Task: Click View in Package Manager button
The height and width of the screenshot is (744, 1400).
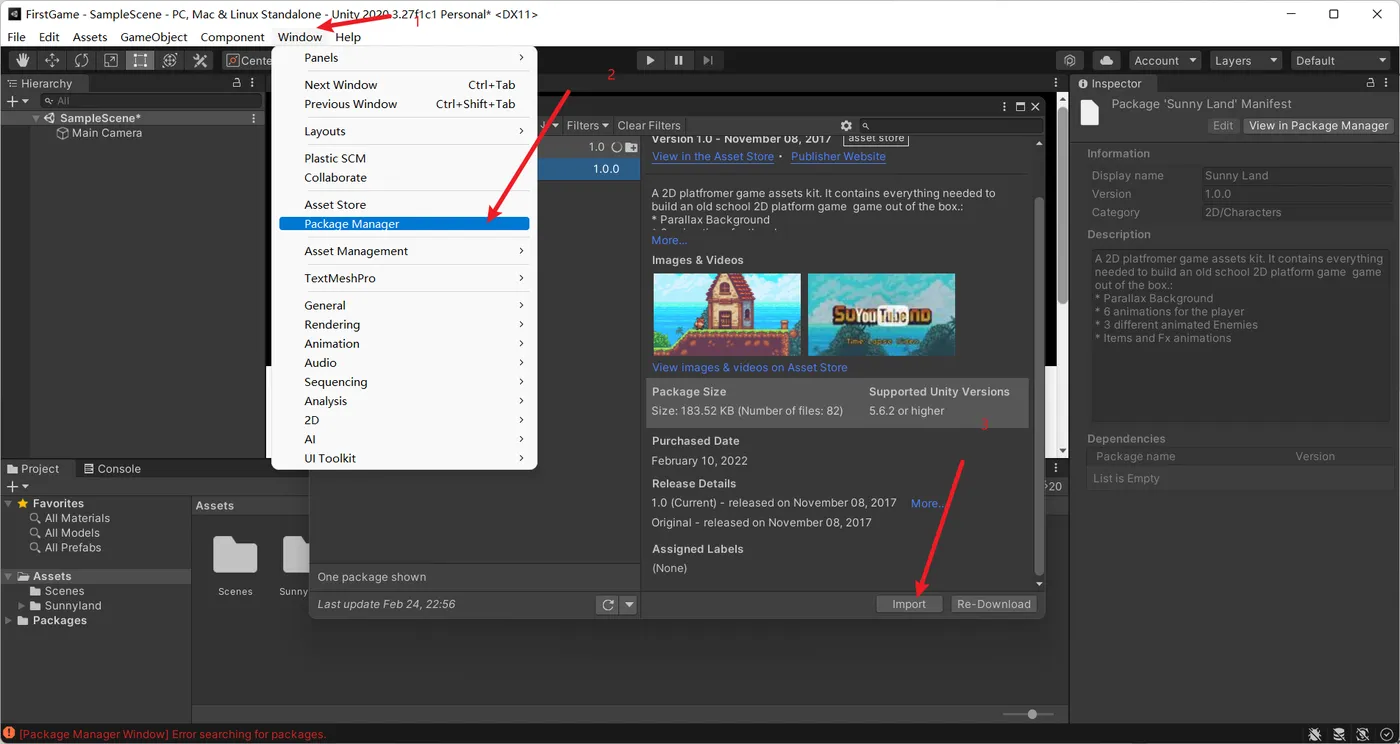Action: click(1318, 126)
